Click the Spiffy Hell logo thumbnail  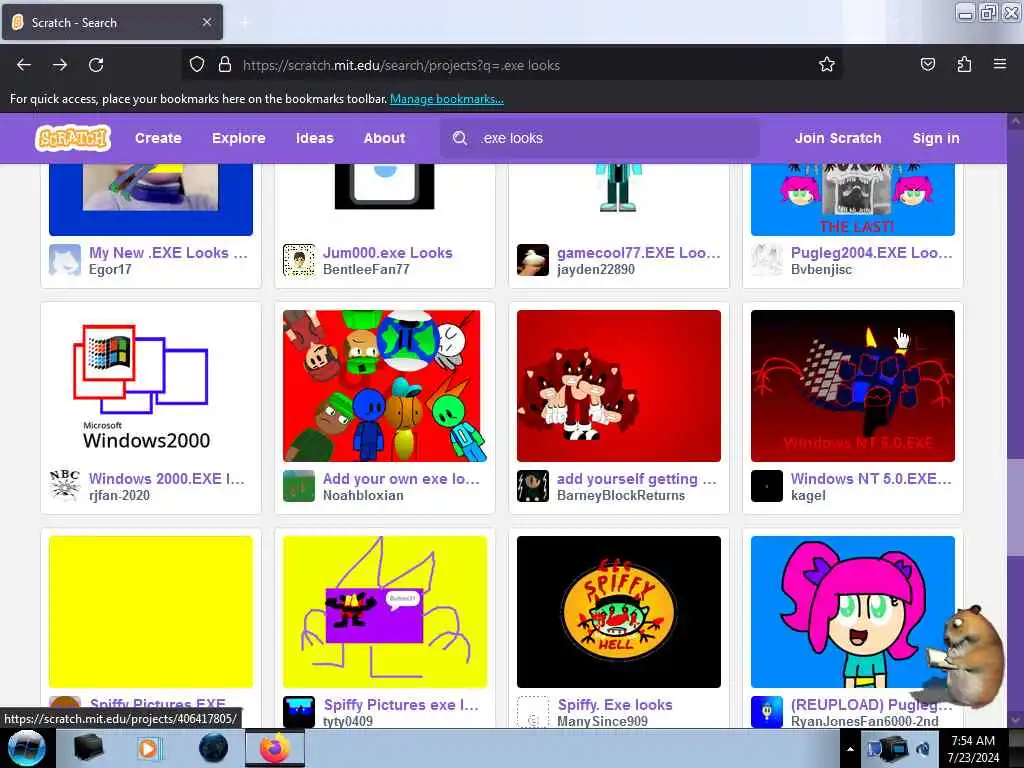[618, 612]
